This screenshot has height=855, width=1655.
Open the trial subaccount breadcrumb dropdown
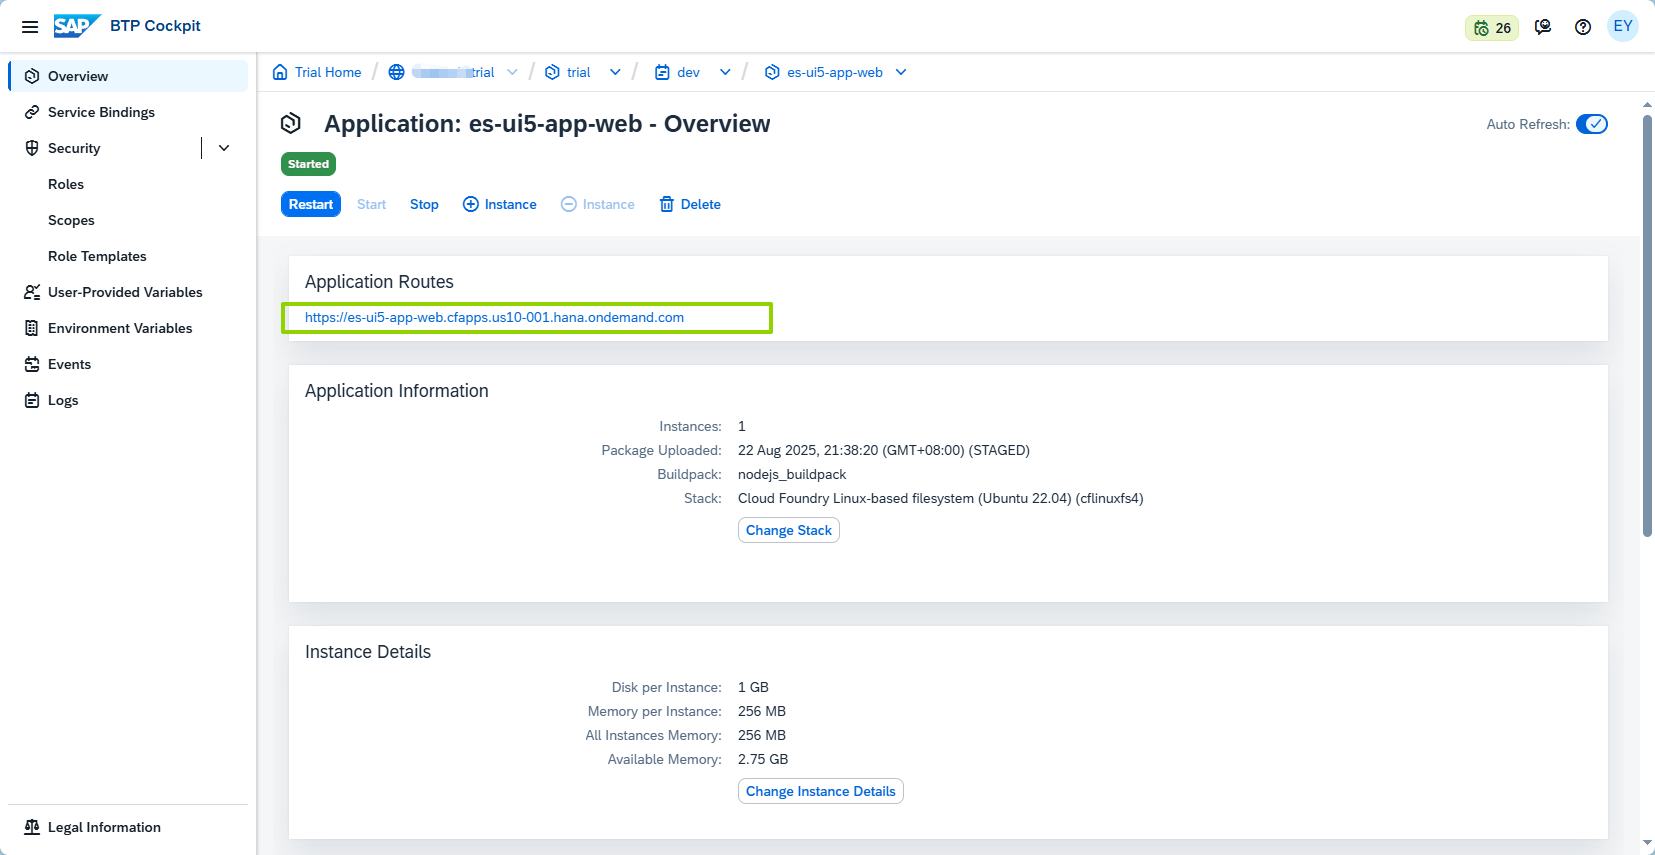click(x=615, y=72)
